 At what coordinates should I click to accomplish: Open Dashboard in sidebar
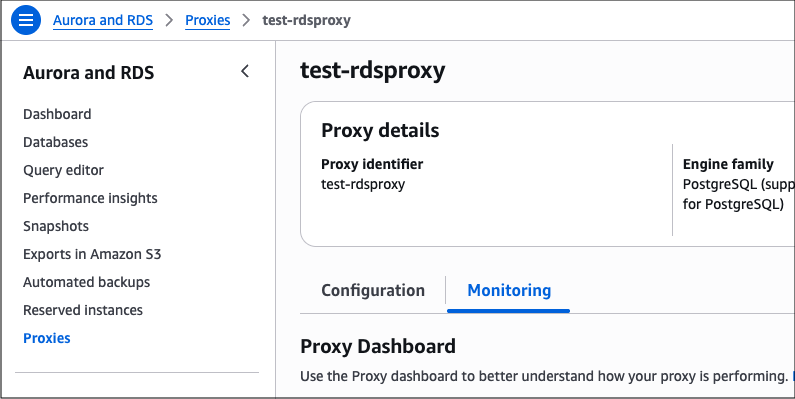[x=57, y=114]
